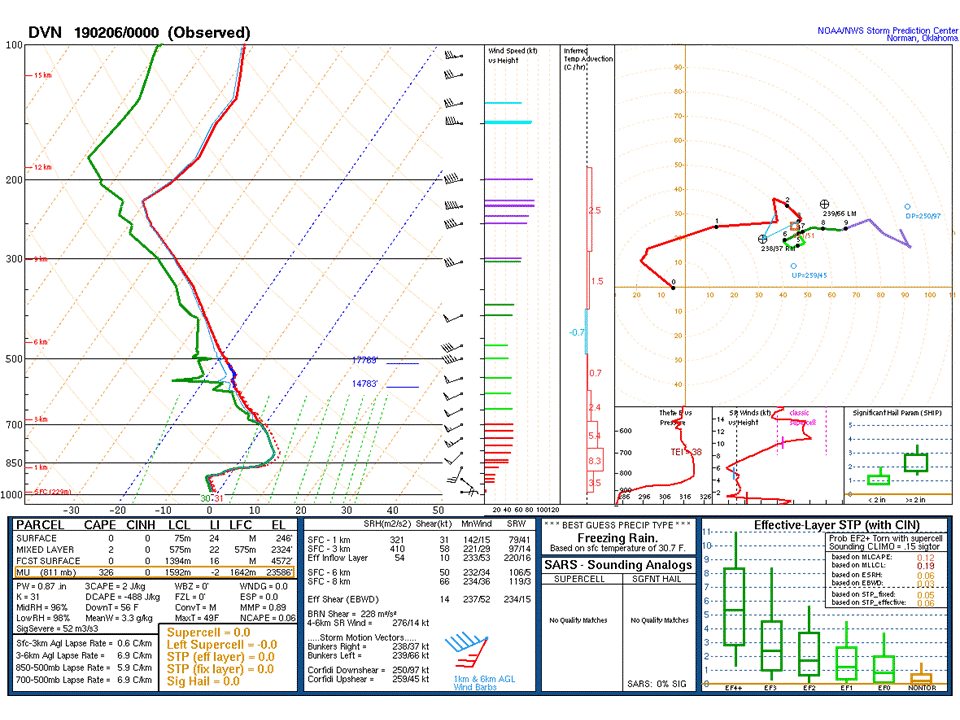960x720 pixels.
Task: Select the highlighted MU (811 mb) parcel row
Action: 154,572
